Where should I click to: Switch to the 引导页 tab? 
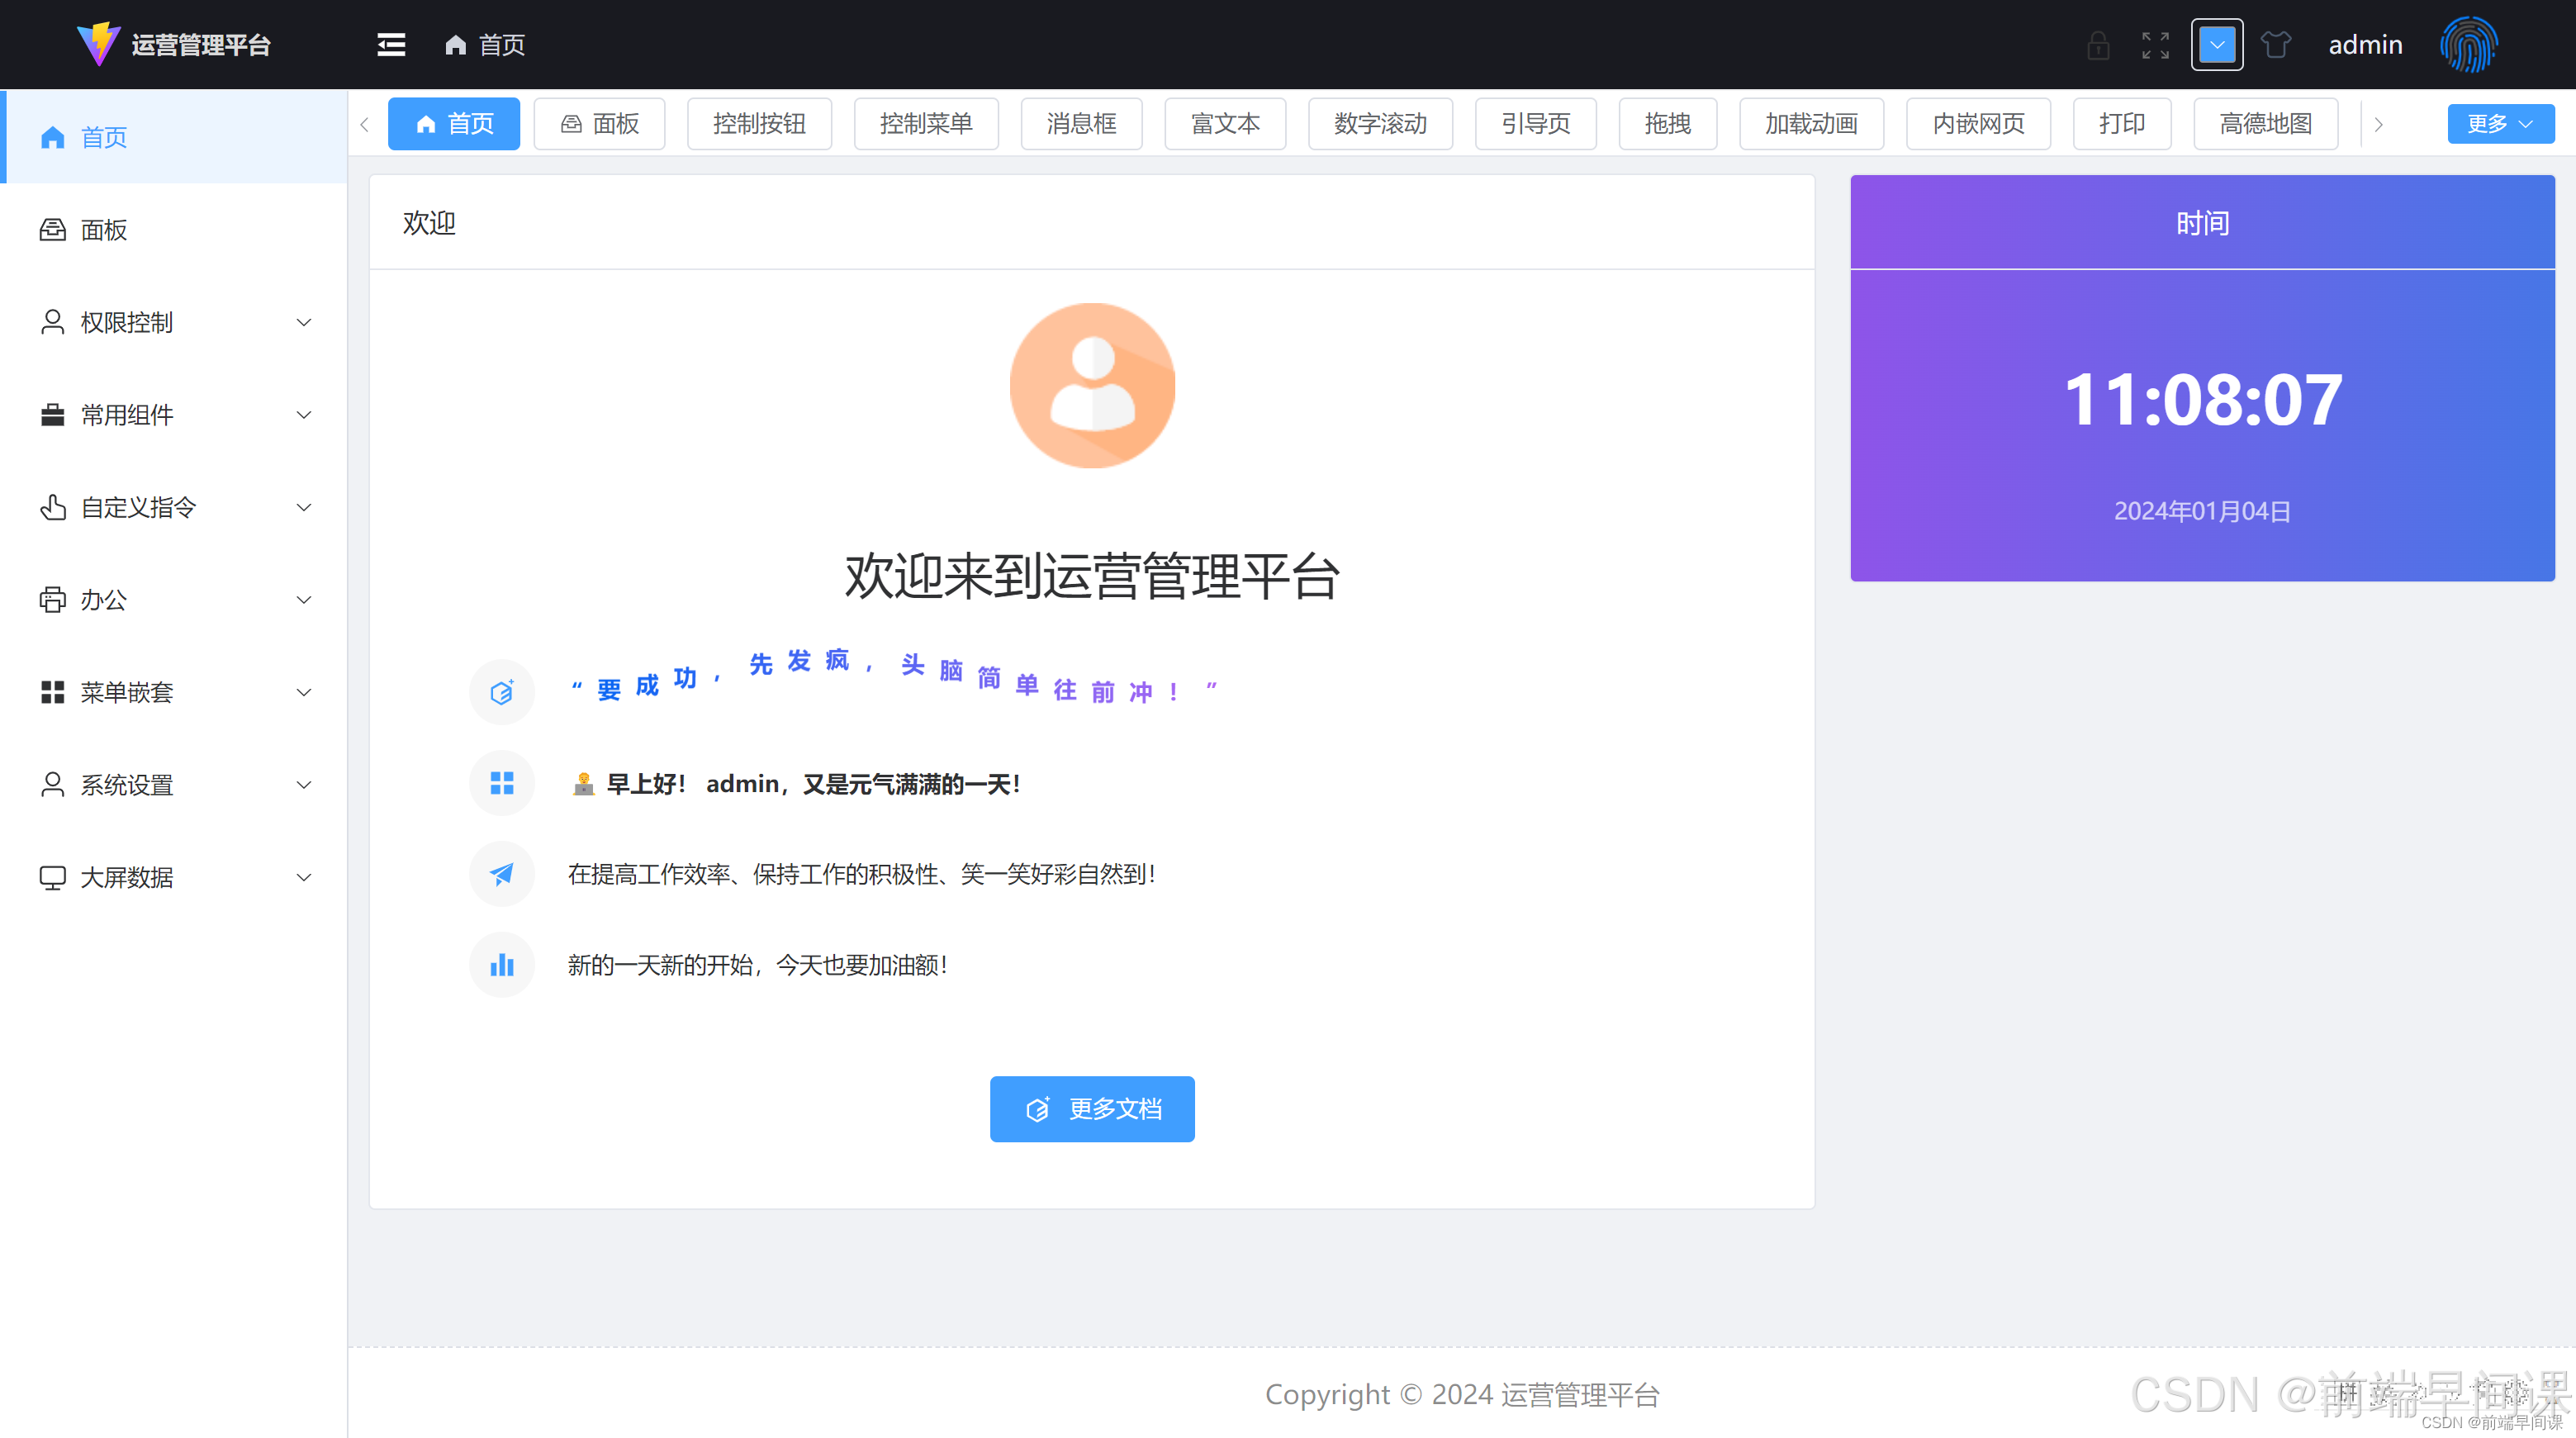pyautogui.click(x=1536, y=124)
